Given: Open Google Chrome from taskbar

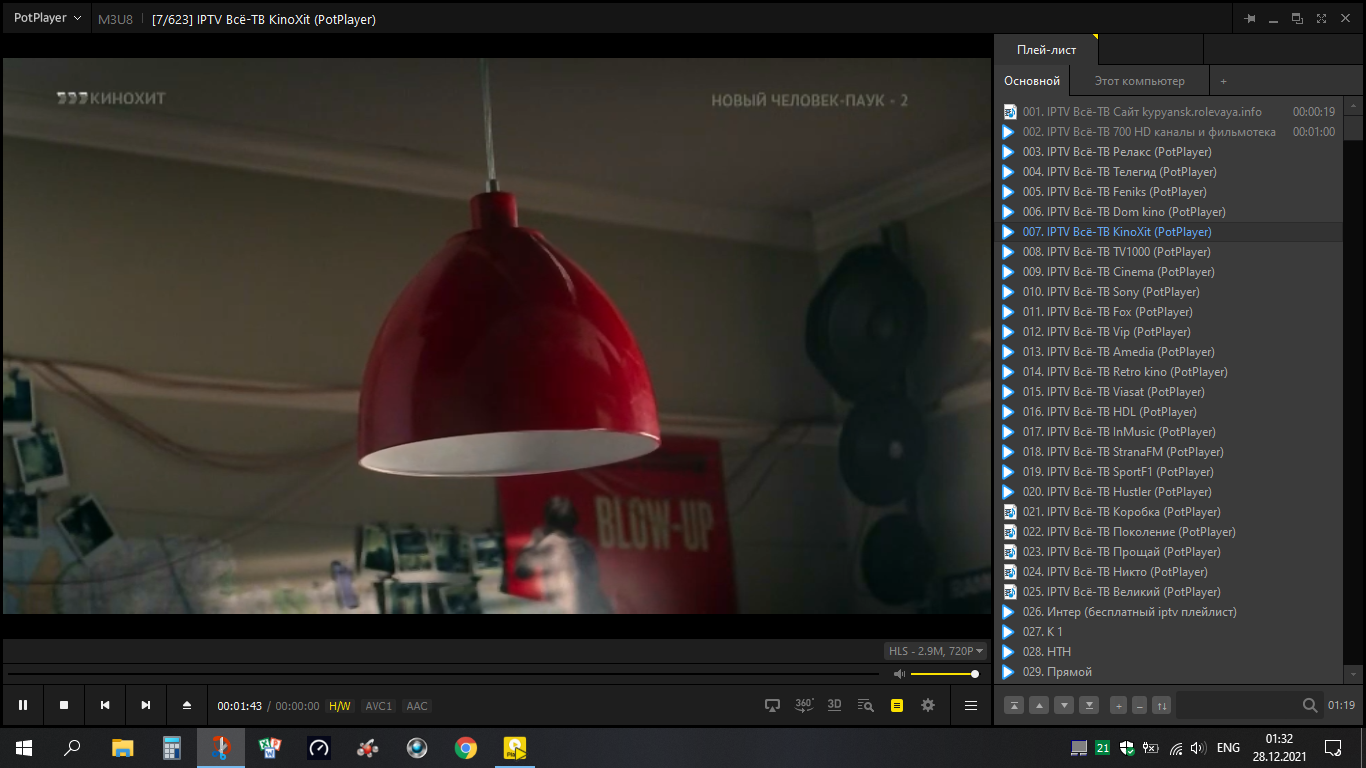Looking at the screenshot, I should (x=465, y=747).
